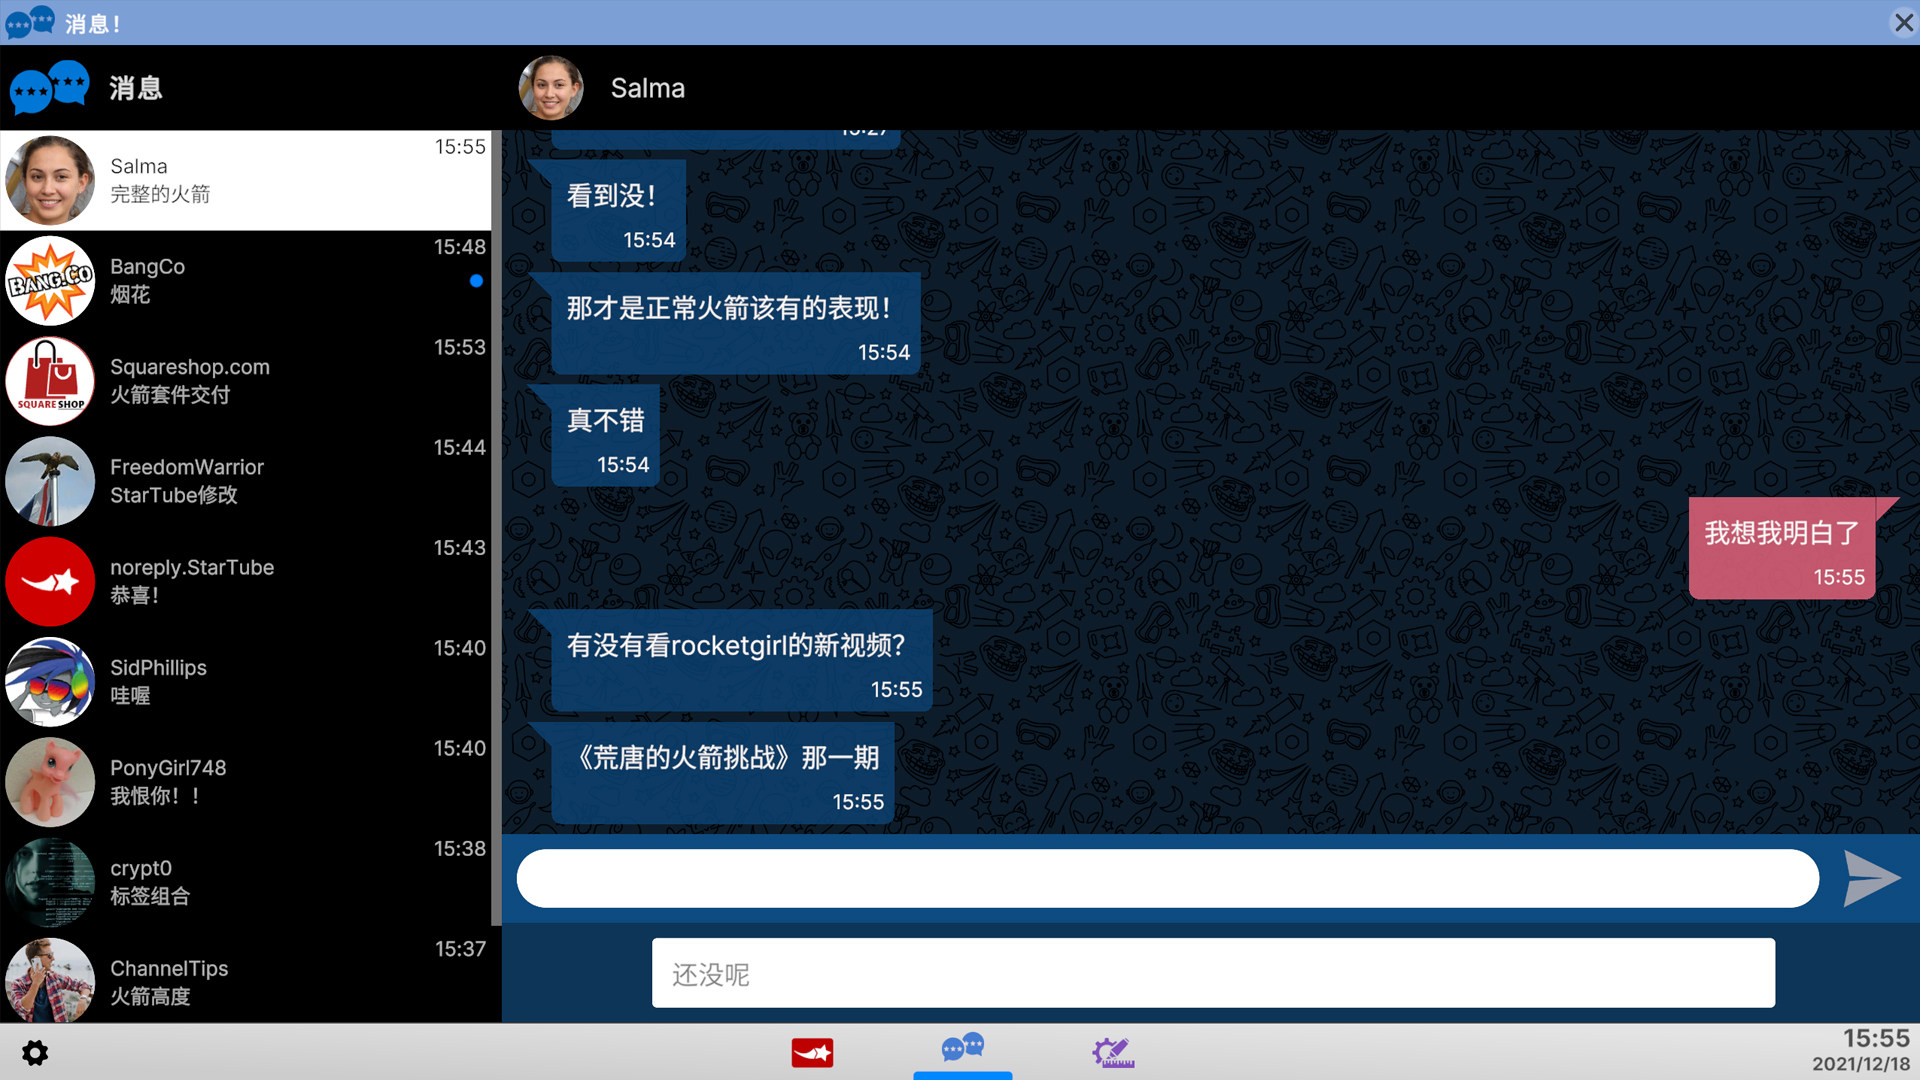Click Salma's avatar in chat header
This screenshot has height=1080, width=1920.
click(x=551, y=88)
